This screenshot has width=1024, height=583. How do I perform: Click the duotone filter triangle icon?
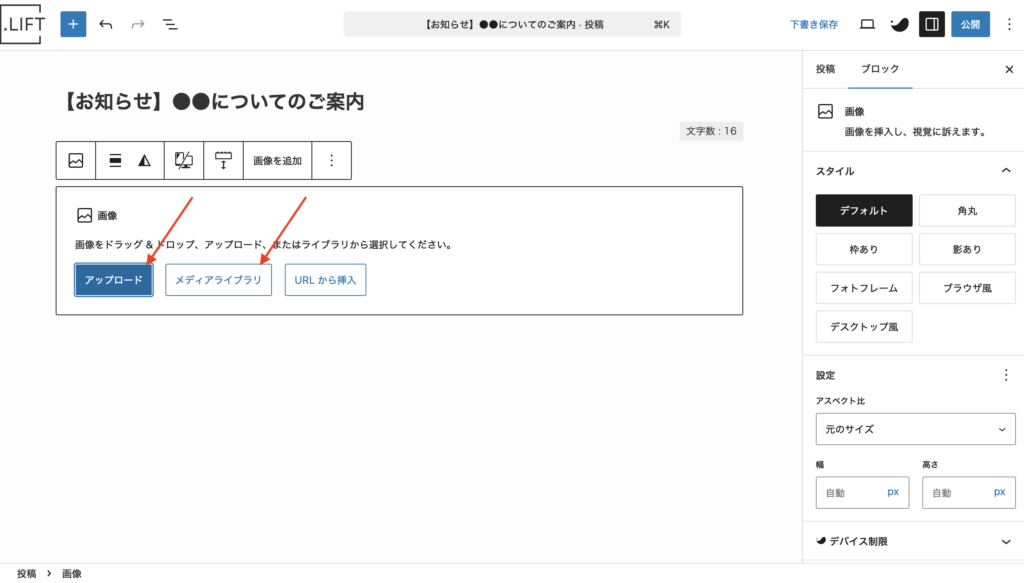pyautogui.click(x=144, y=160)
